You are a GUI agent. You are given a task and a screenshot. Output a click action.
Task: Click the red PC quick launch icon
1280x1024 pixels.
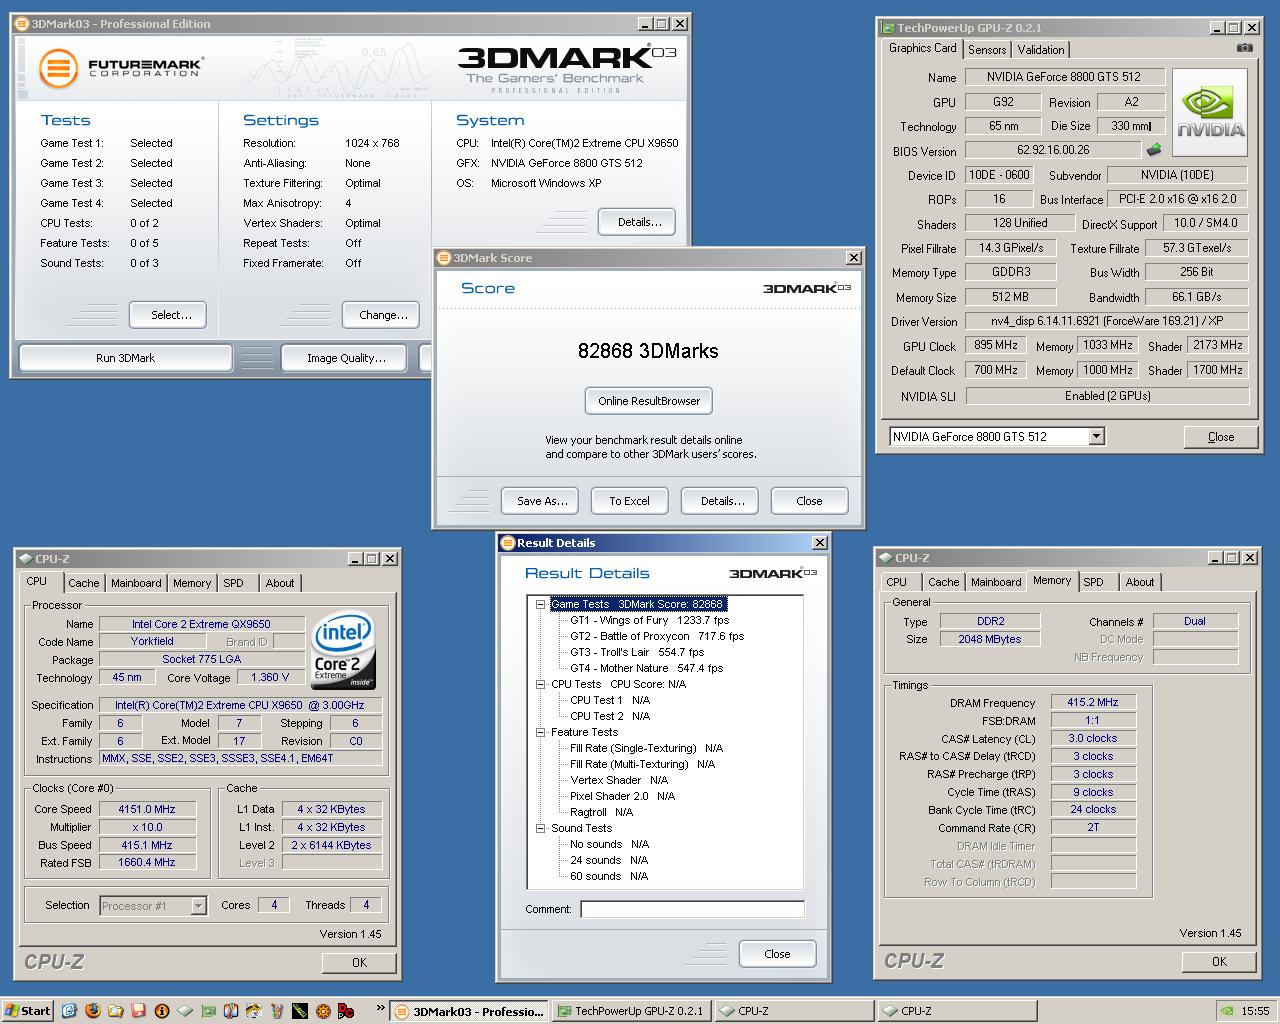pos(346,1010)
